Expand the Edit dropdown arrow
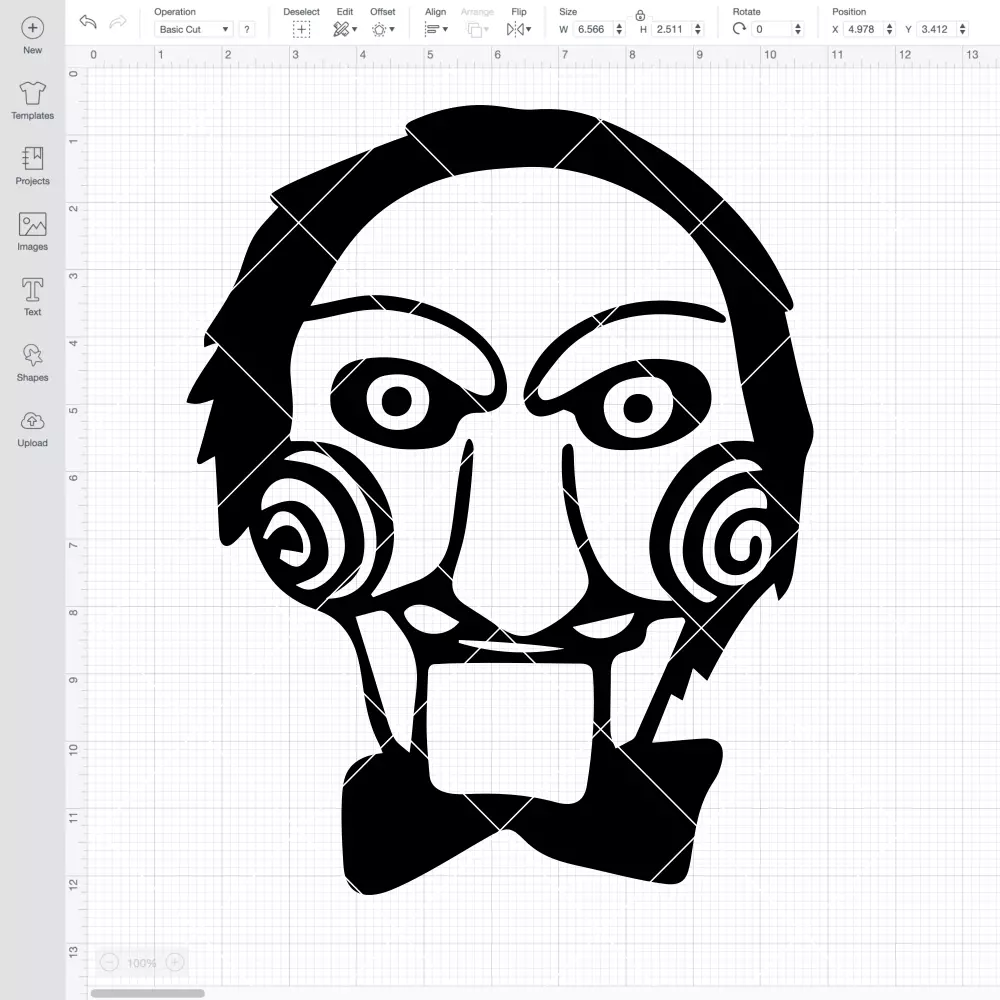 coord(355,29)
